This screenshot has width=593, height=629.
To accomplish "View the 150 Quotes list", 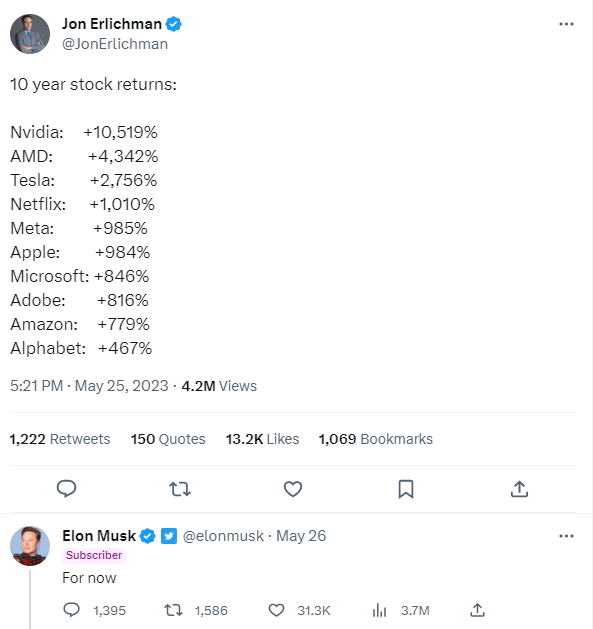I will click(x=168, y=439).
